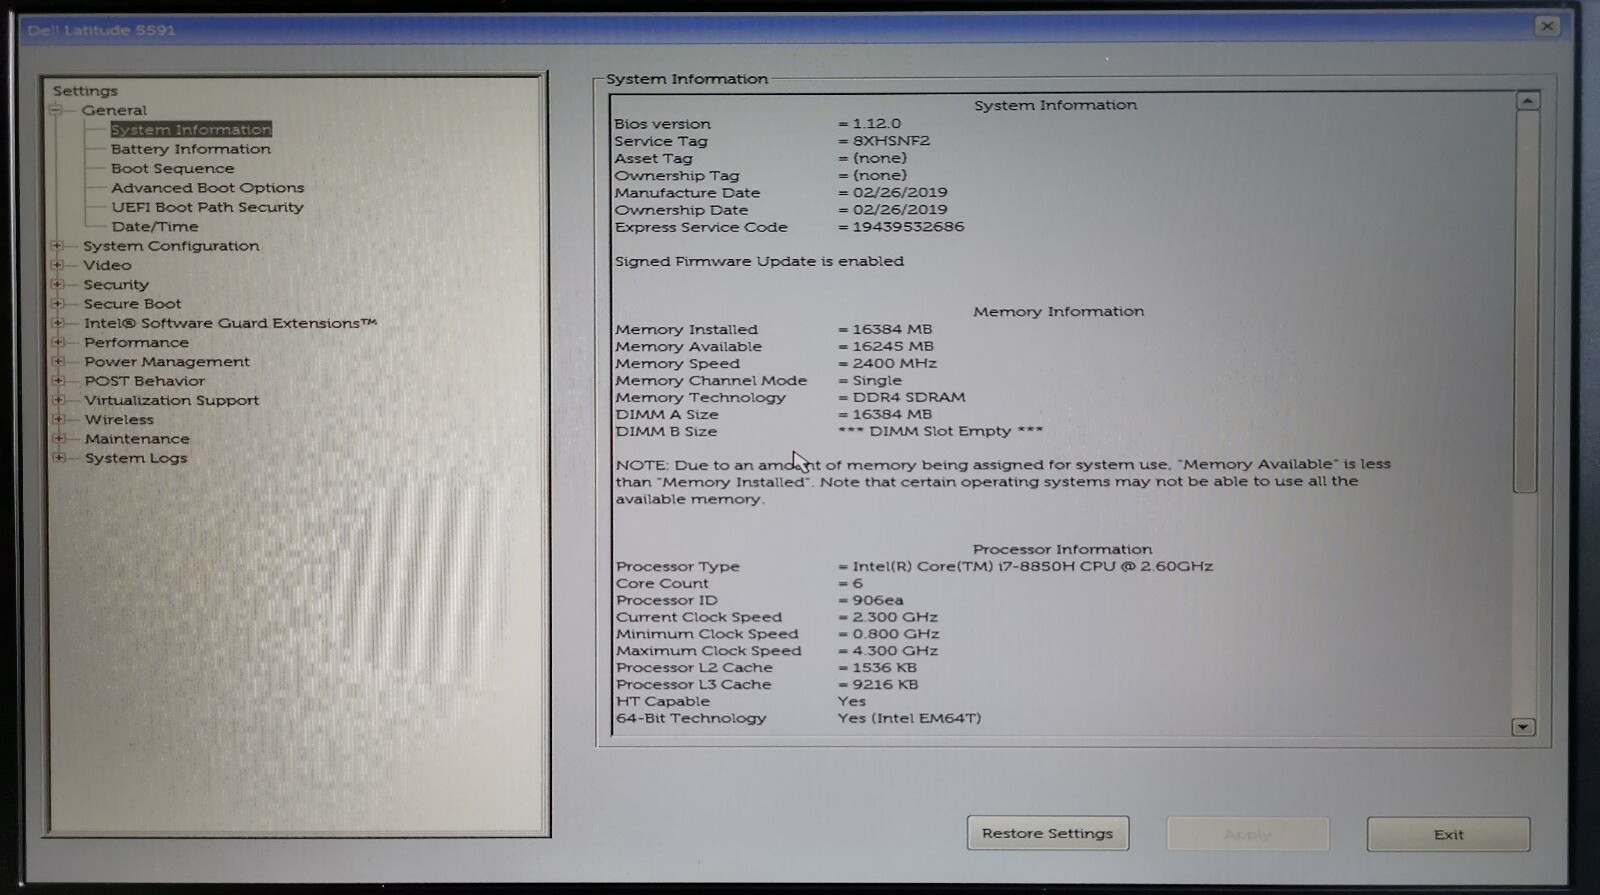Viewport: 1600px width, 895px height.
Task: Expand the Video settings node
Action: click(x=58, y=265)
